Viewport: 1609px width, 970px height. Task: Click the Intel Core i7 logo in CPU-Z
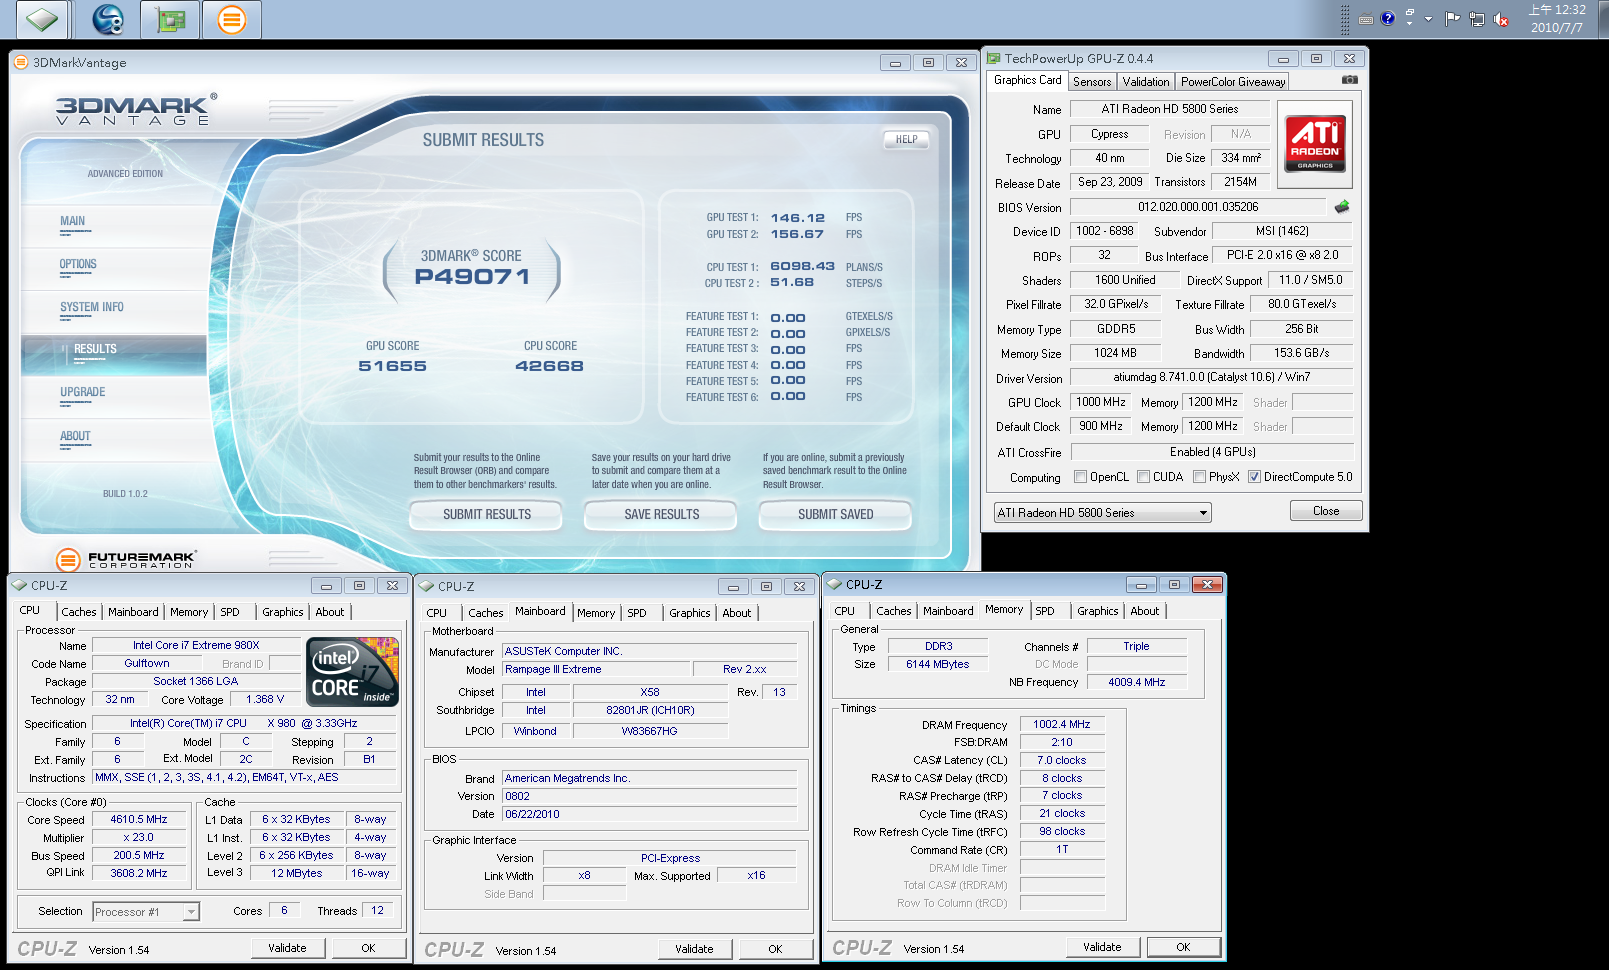[352, 672]
